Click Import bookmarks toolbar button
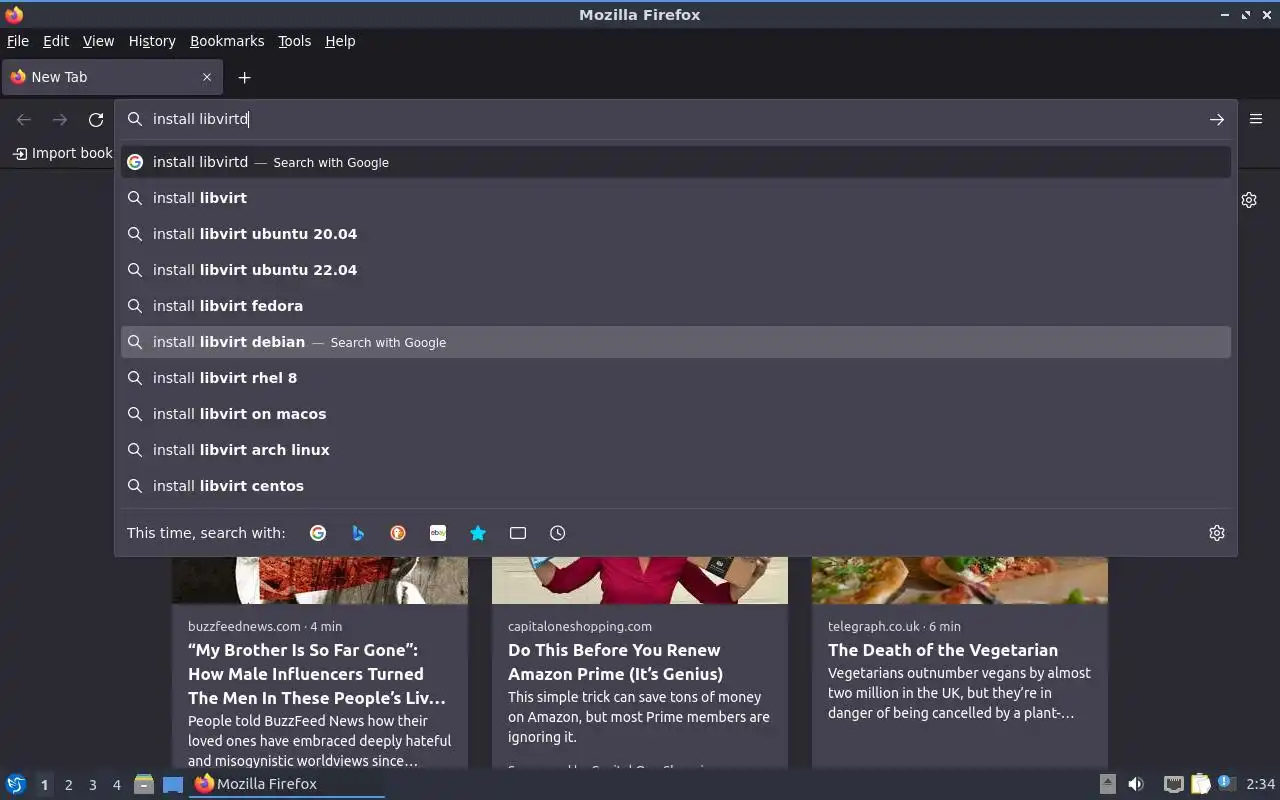 coord(62,153)
